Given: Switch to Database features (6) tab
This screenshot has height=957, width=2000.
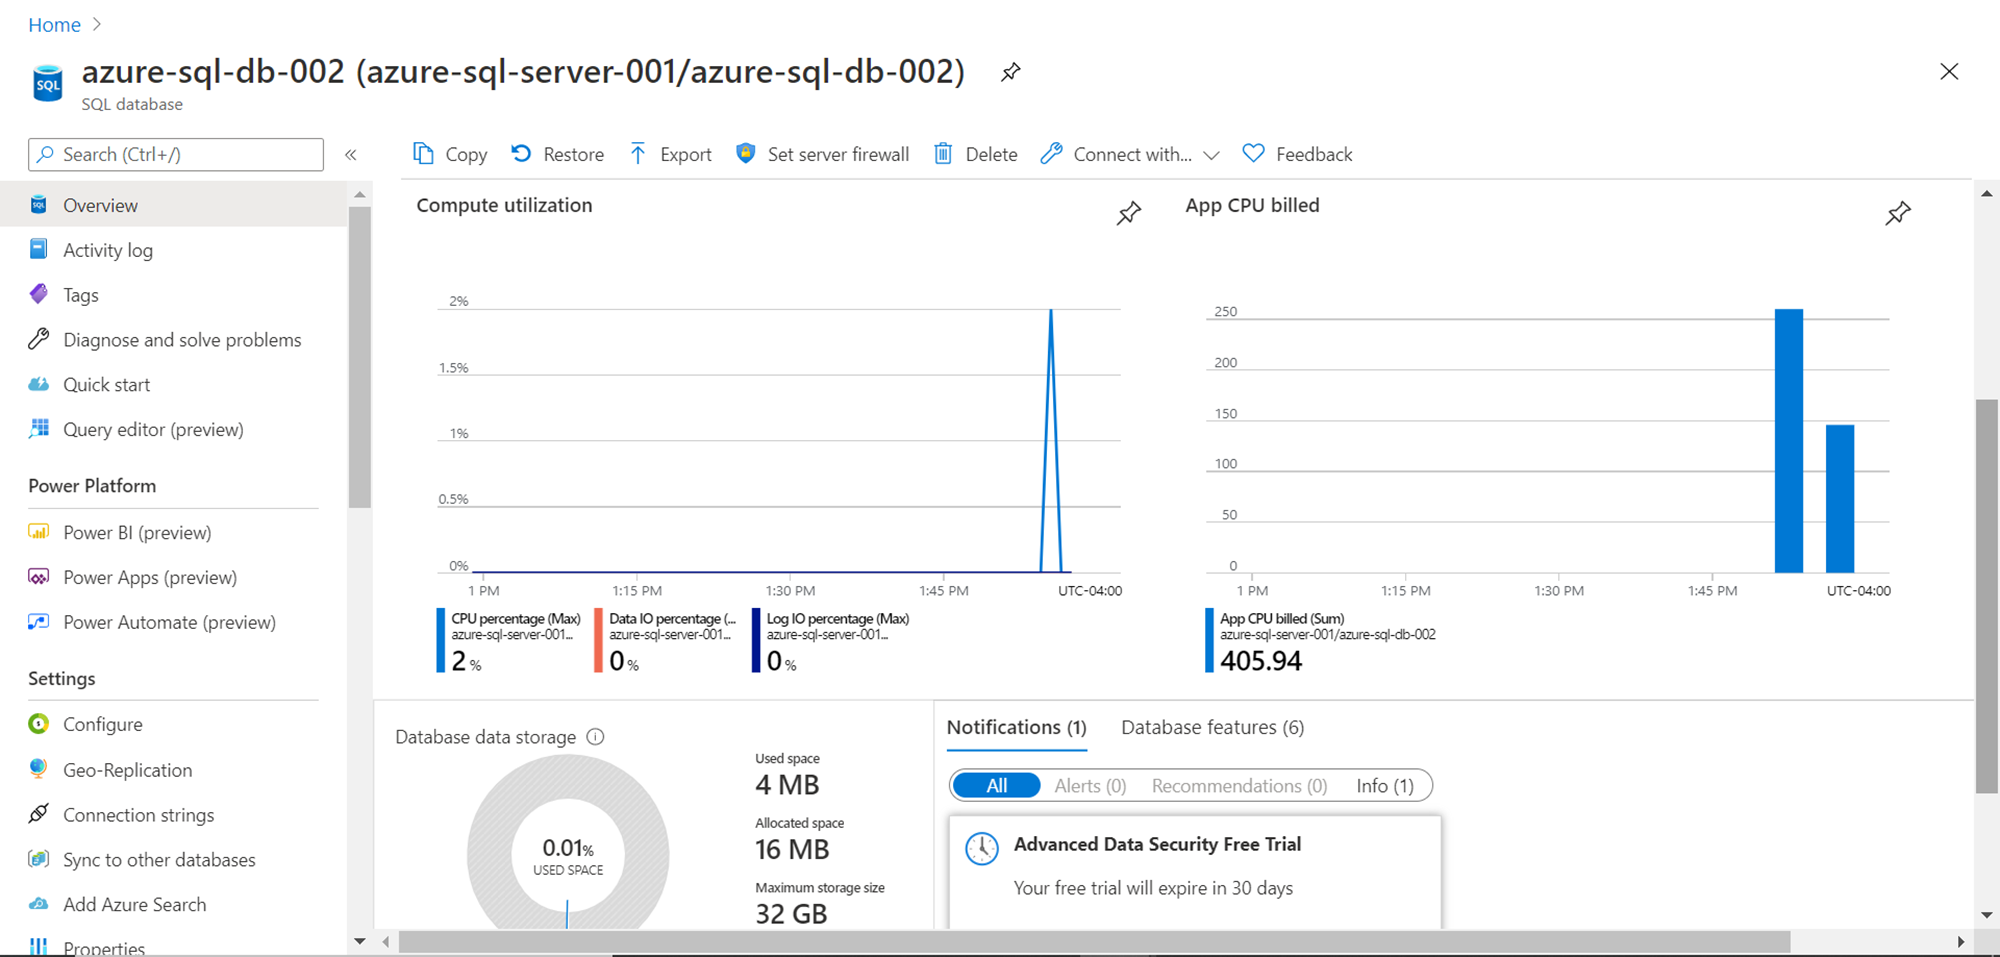Looking at the screenshot, I should pyautogui.click(x=1212, y=727).
